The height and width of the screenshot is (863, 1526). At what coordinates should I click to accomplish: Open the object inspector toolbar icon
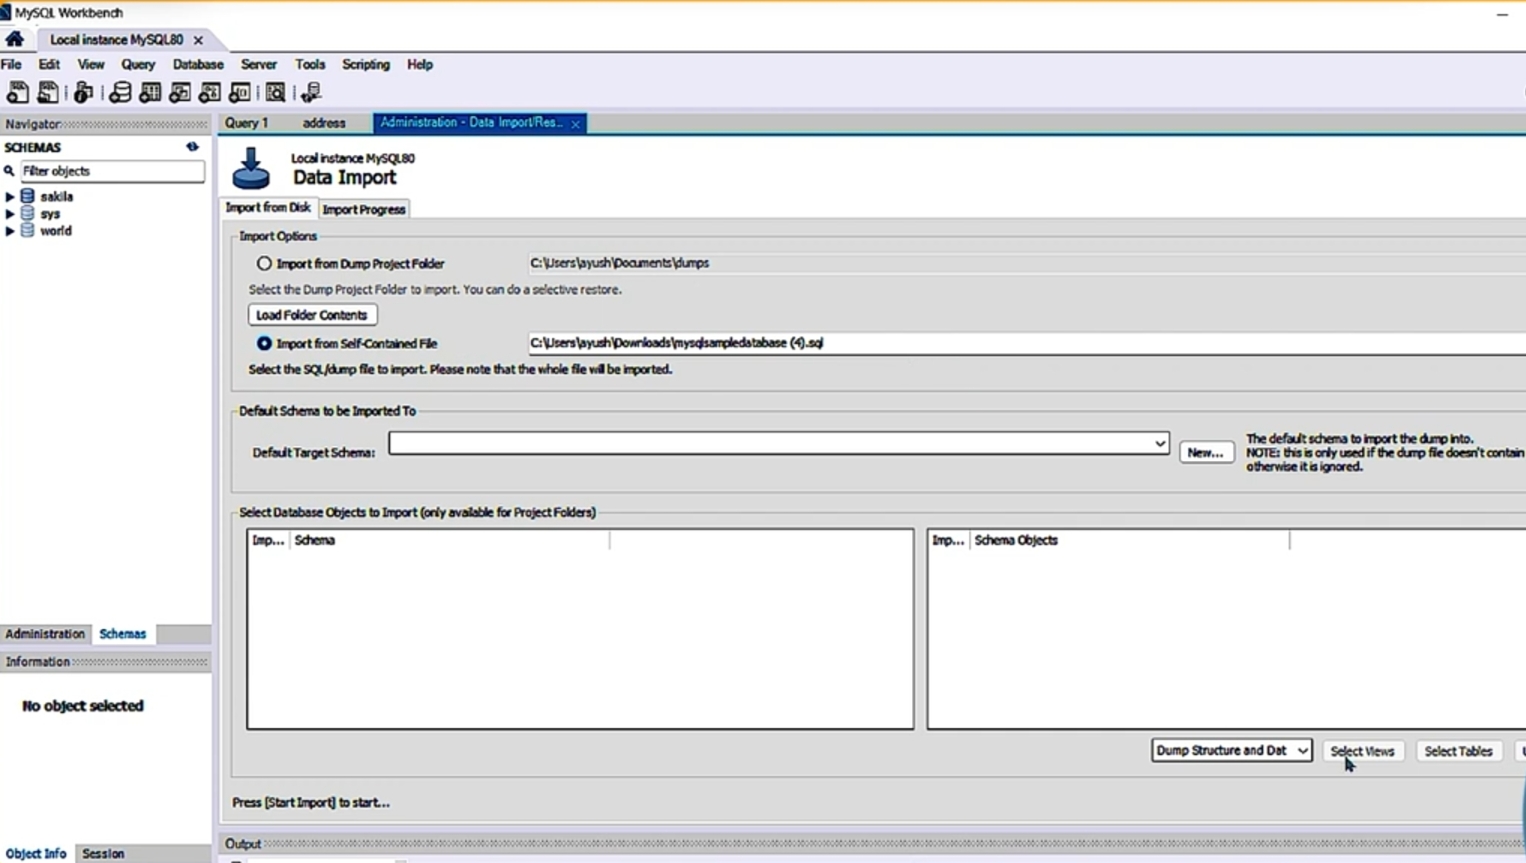coord(84,93)
